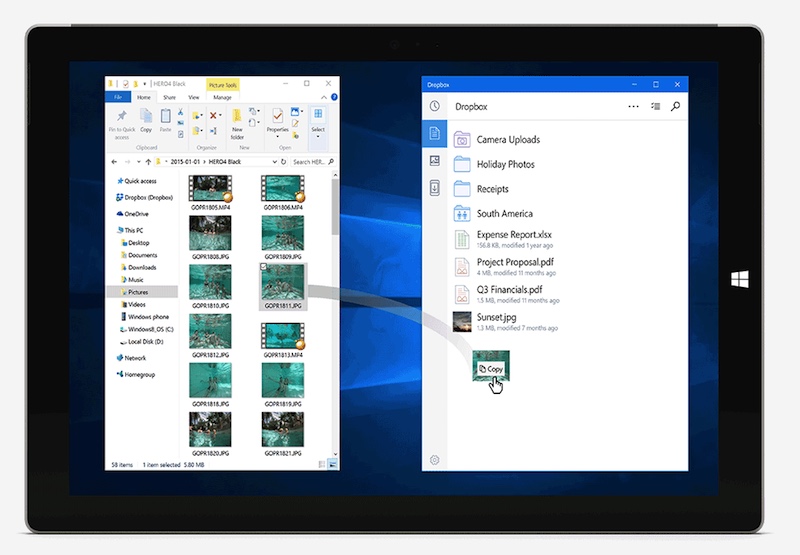Screen dimensions: 800x555
Task: Switch to the View tab
Action: [194, 97]
